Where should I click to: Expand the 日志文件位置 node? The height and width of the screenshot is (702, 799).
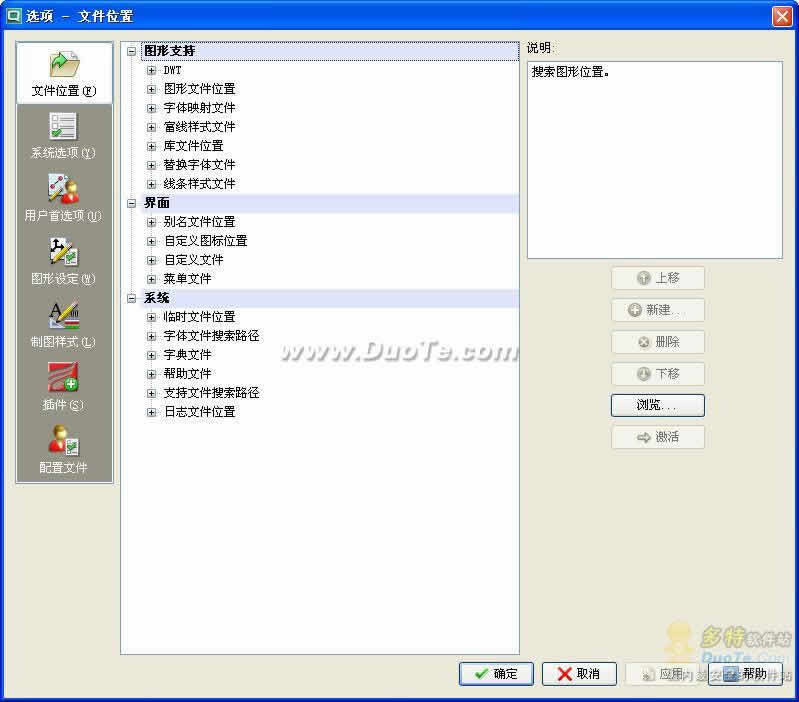(x=151, y=412)
